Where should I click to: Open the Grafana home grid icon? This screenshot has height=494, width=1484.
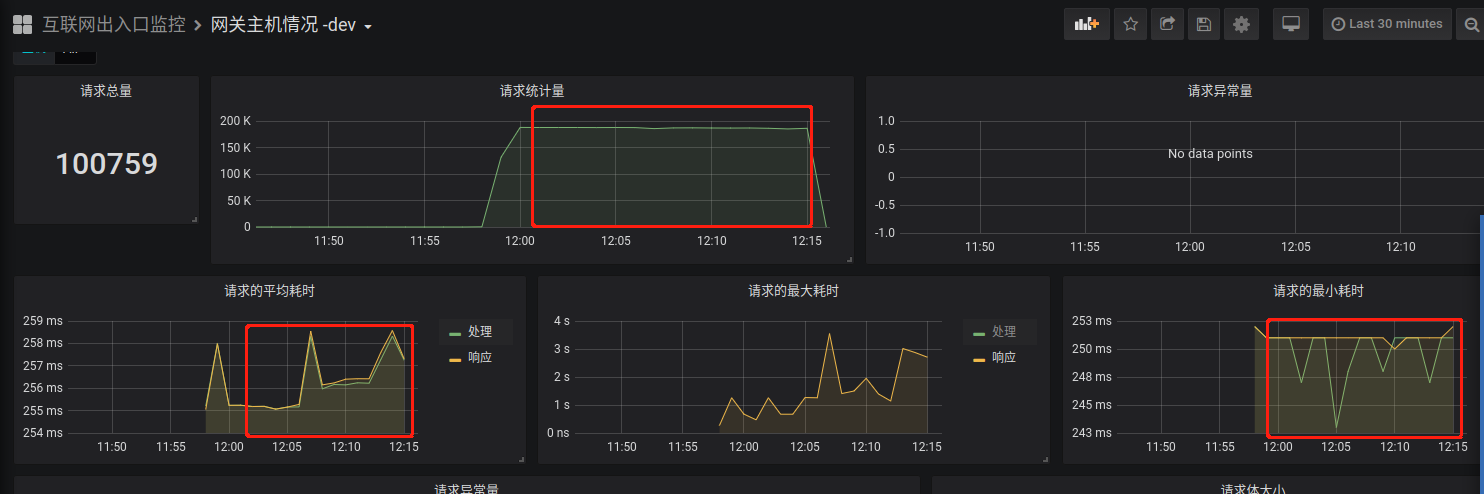coord(22,24)
